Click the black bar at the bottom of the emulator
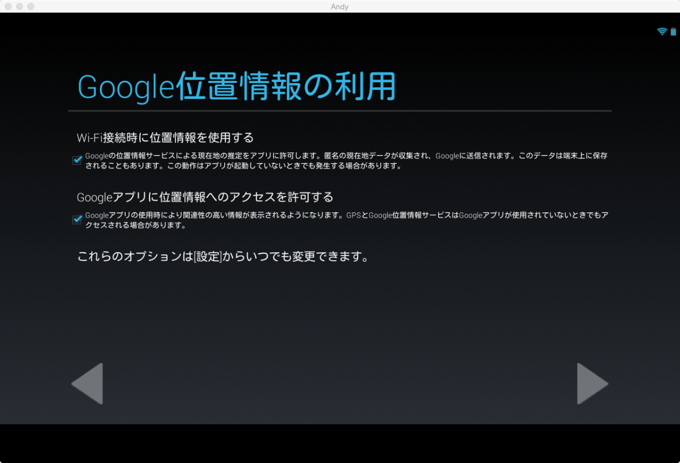This screenshot has height=463, width=680. pos(340,442)
